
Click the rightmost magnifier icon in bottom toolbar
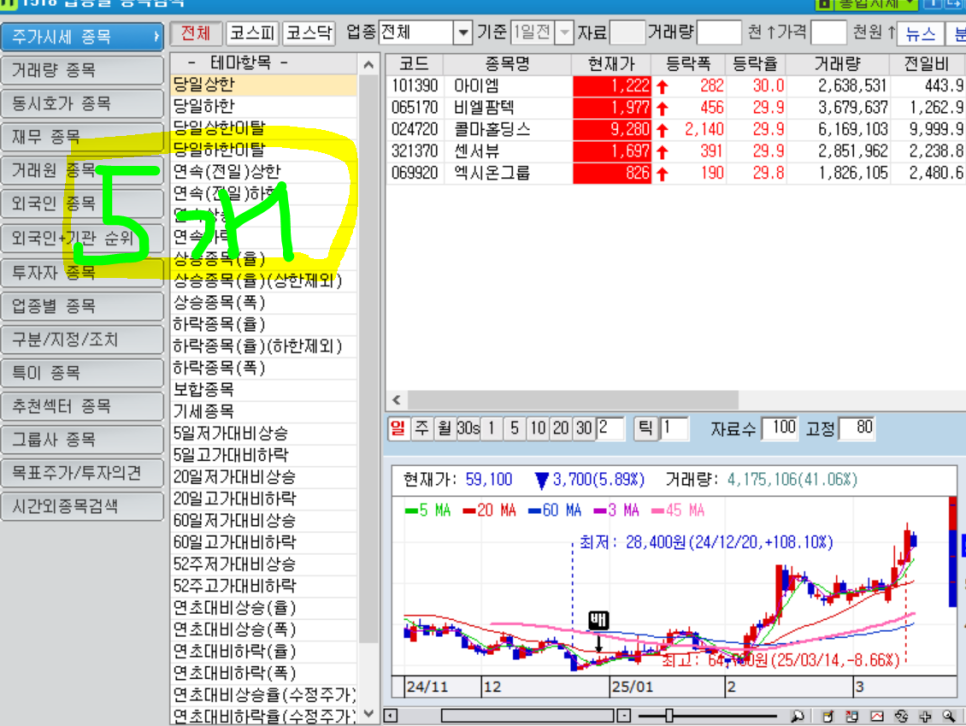point(947,716)
